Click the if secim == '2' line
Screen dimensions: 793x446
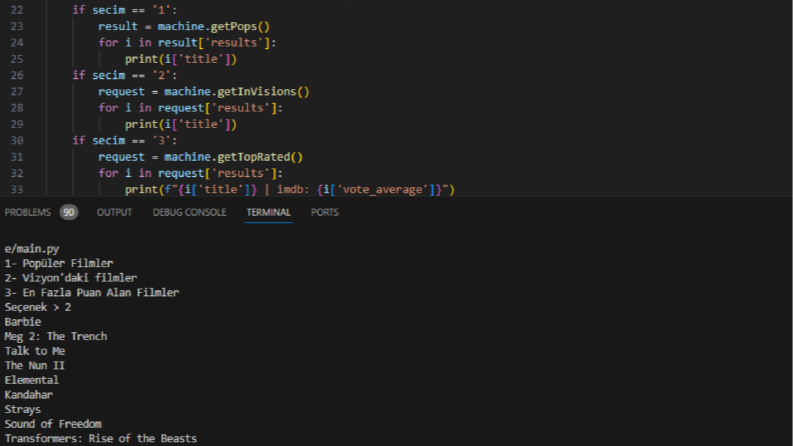(124, 75)
